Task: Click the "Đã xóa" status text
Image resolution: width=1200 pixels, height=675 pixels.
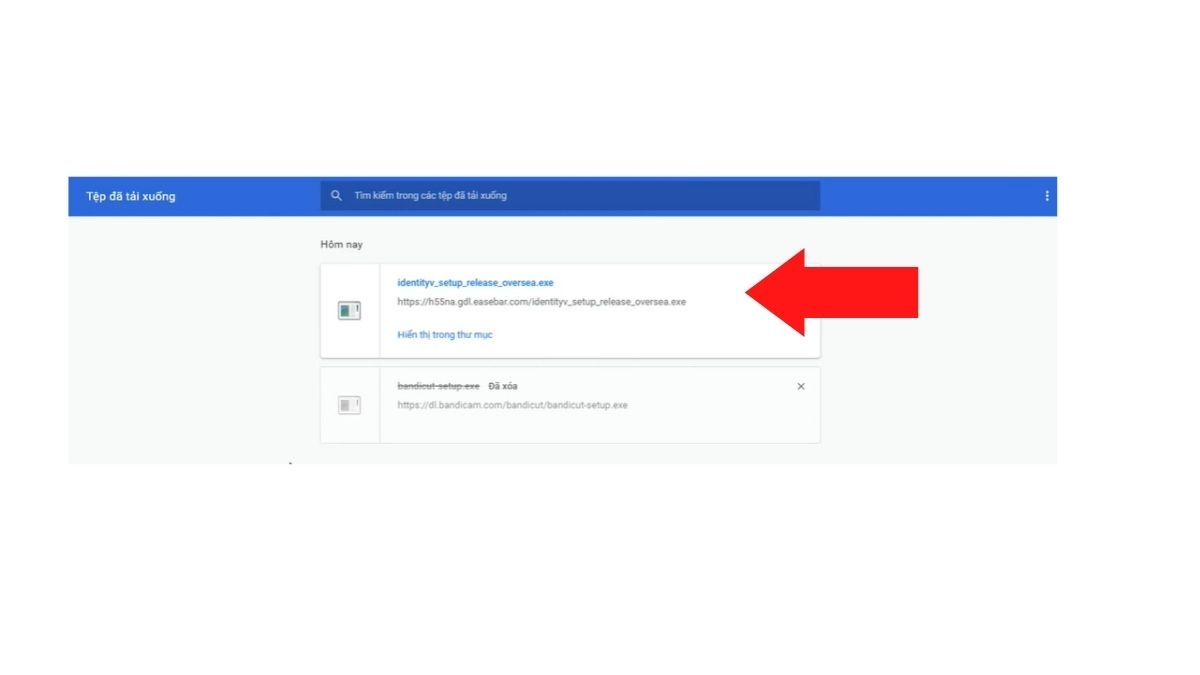Action: [503, 386]
